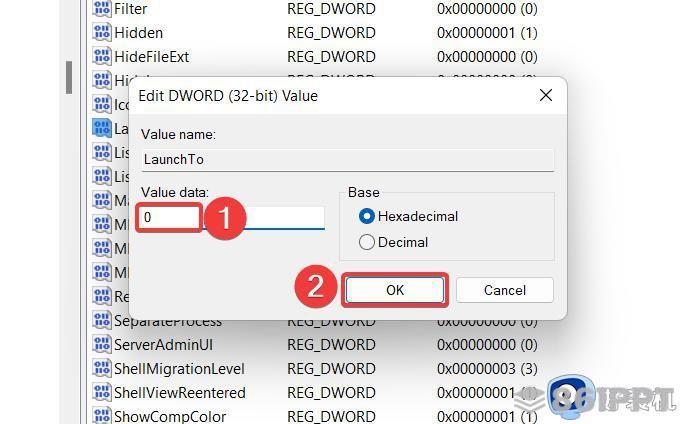Screen dimensions: 684x424
Task: Select the Filter entry name
Action: [130, 9]
